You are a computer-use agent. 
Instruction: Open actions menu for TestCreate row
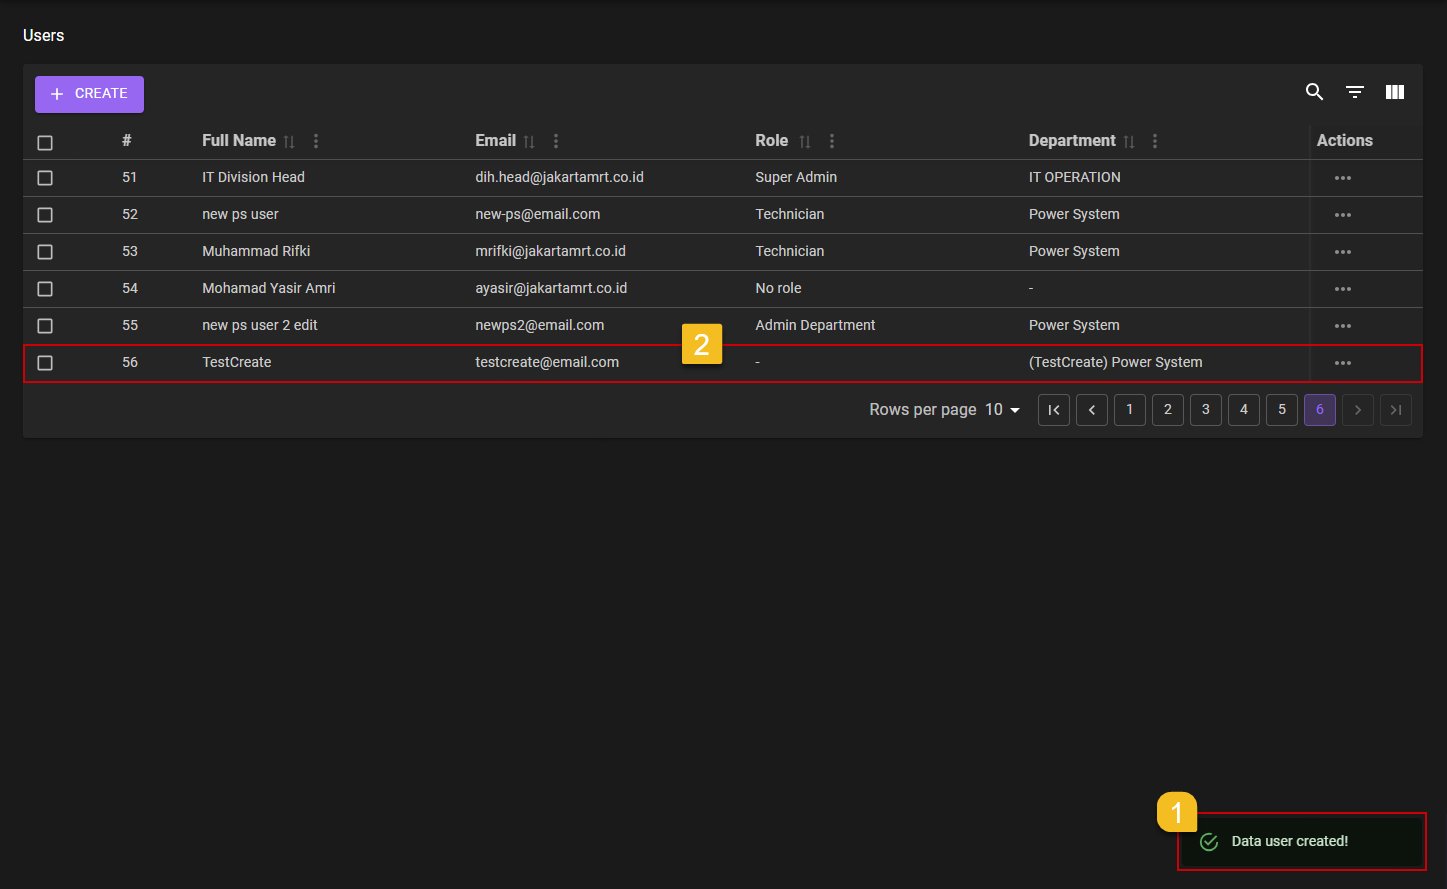[1342, 363]
